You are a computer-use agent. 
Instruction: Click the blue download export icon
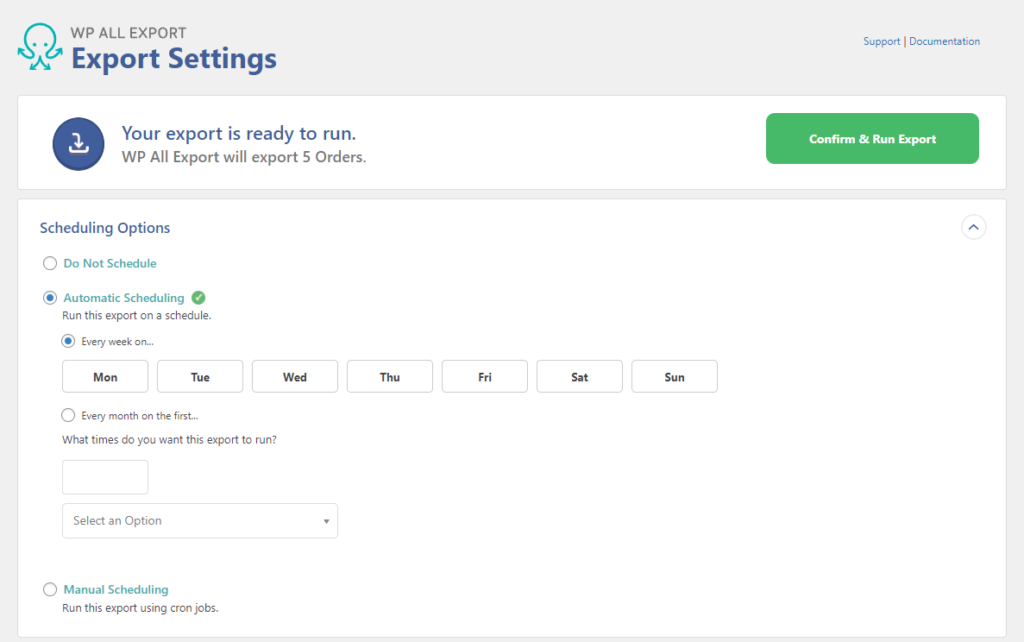pos(78,144)
